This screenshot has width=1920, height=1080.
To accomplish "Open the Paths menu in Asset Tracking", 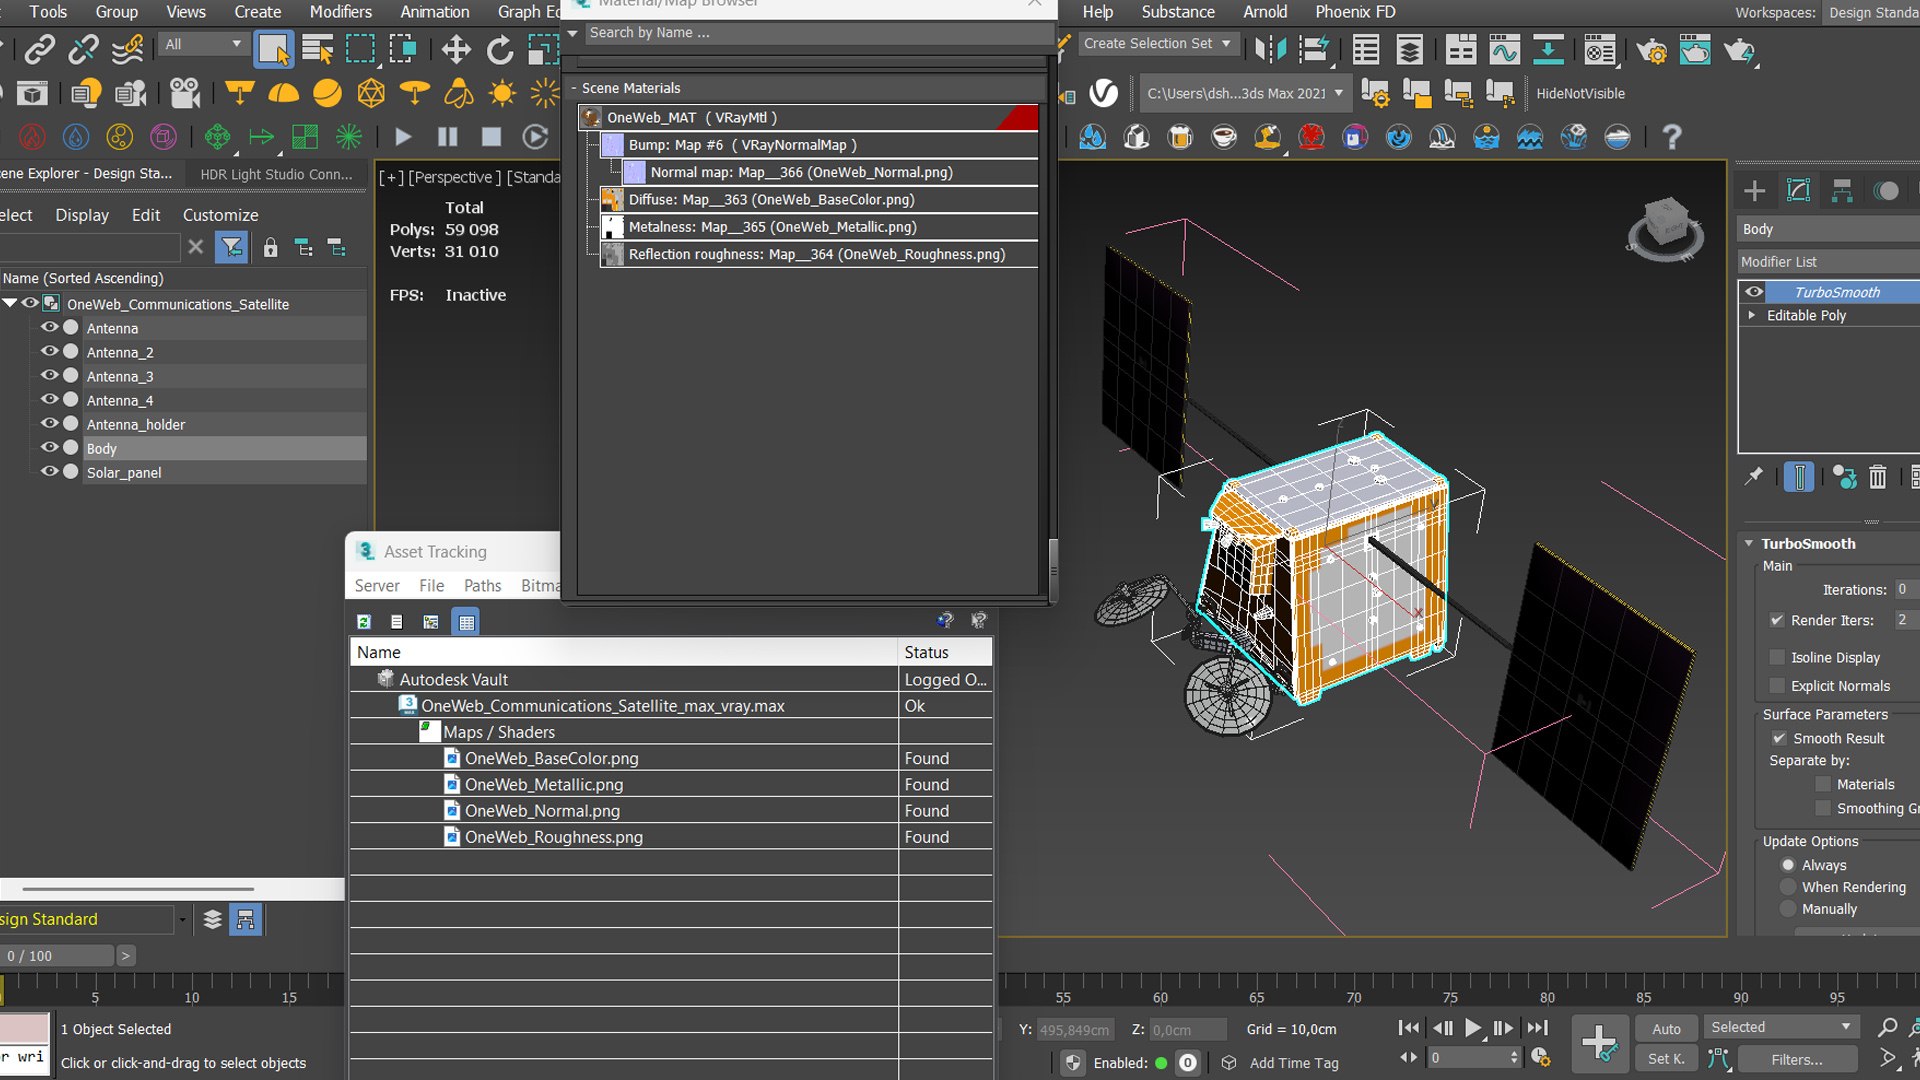I will [482, 586].
